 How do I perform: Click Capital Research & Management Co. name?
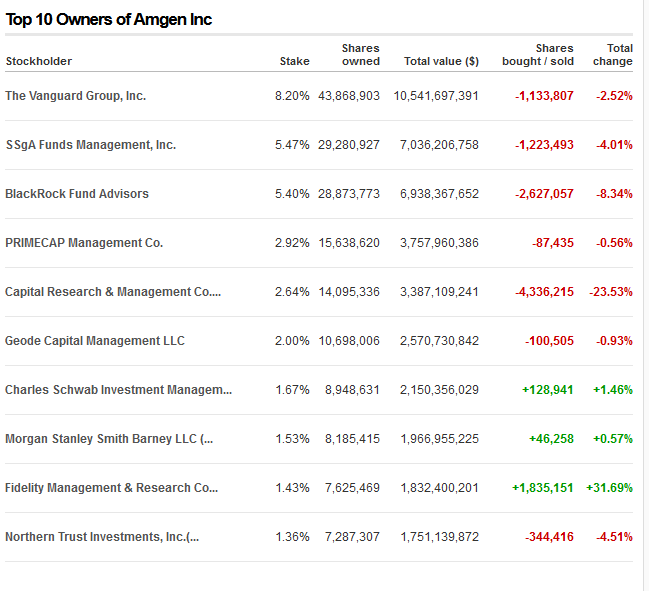[x=113, y=292]
